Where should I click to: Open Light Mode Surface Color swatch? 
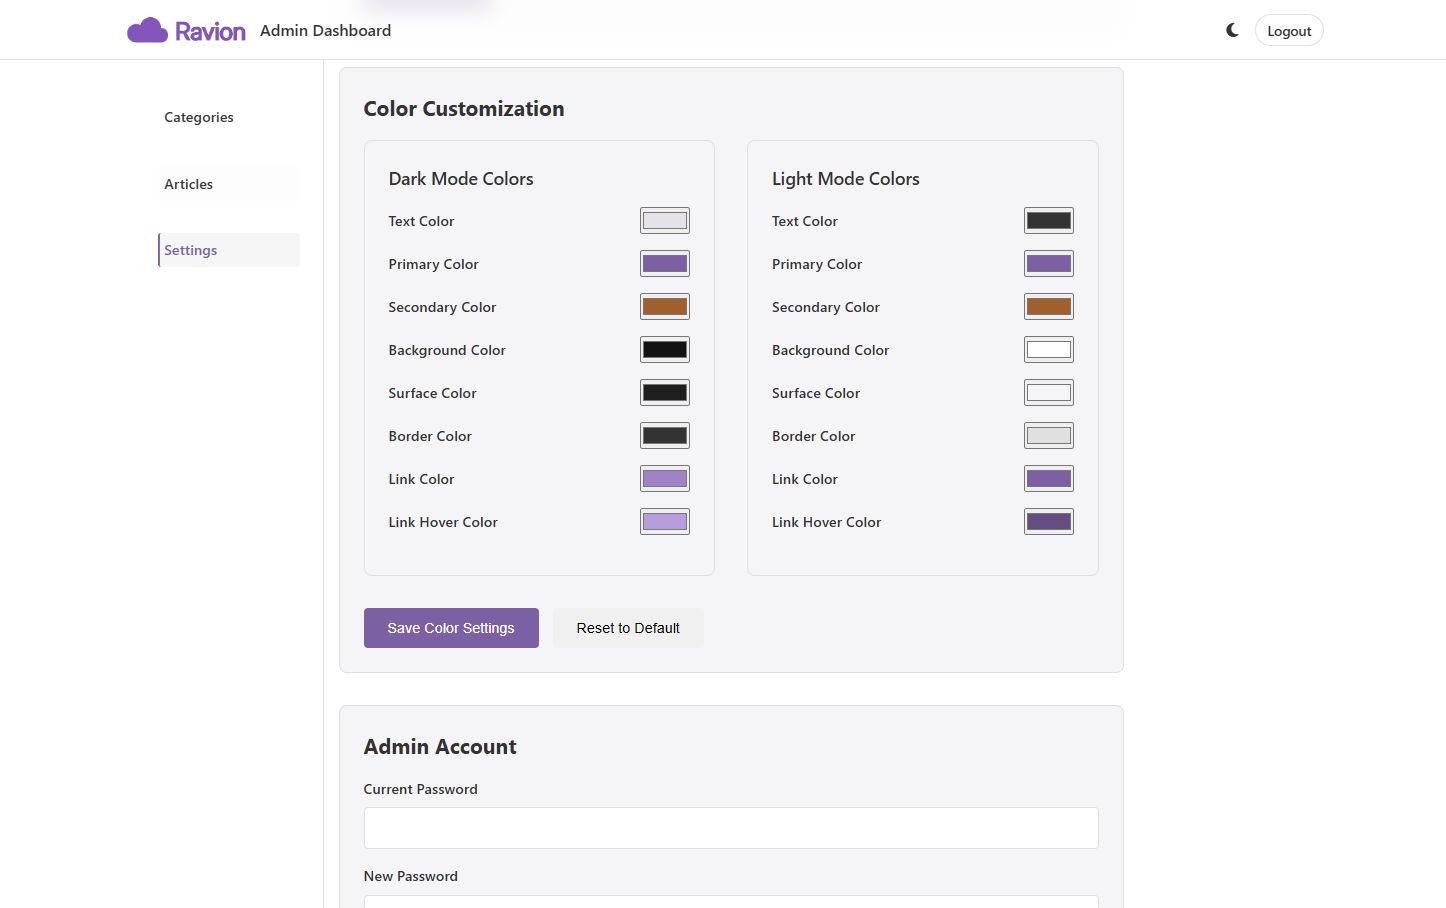pyautogui.click(x=1048, y=393)
